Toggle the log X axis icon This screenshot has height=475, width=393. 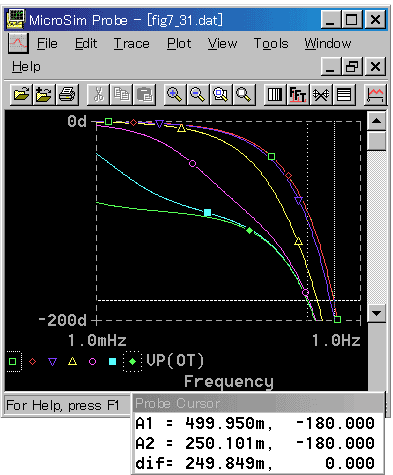pos(275,95)
